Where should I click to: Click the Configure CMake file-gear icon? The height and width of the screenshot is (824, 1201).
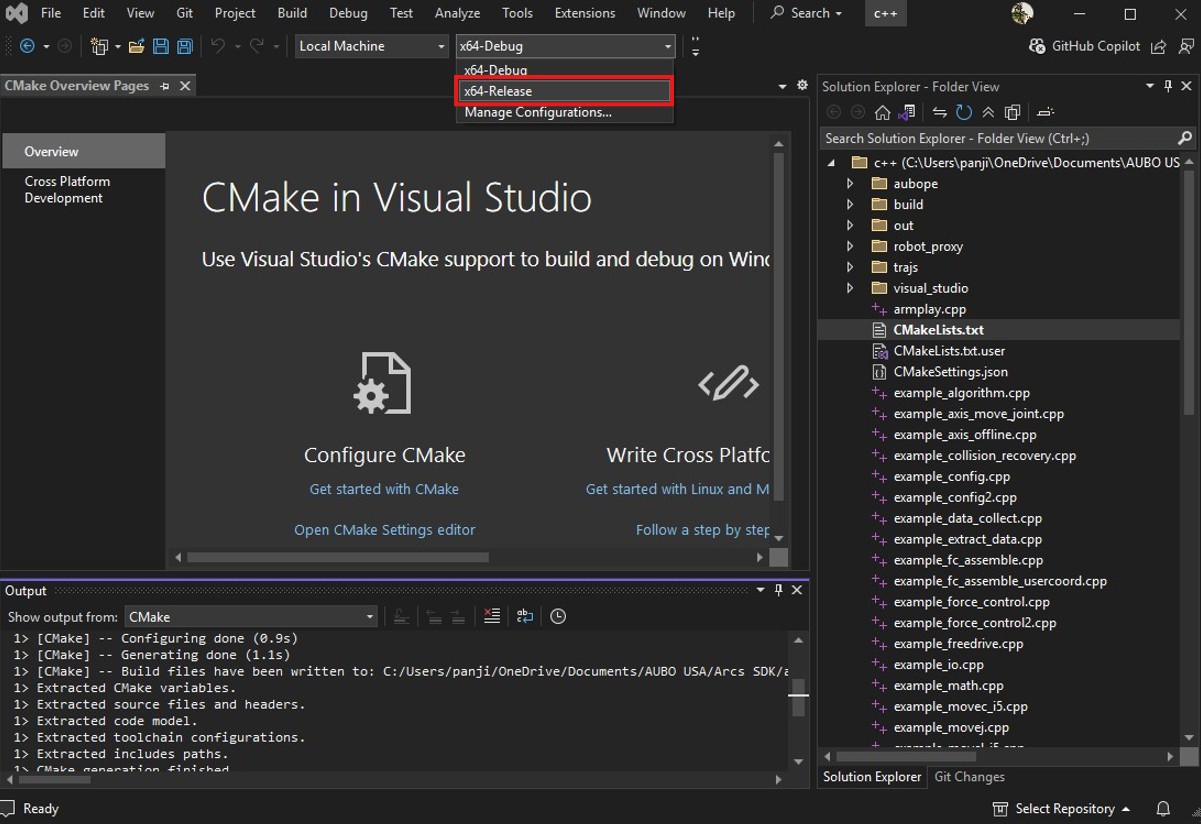384,383
